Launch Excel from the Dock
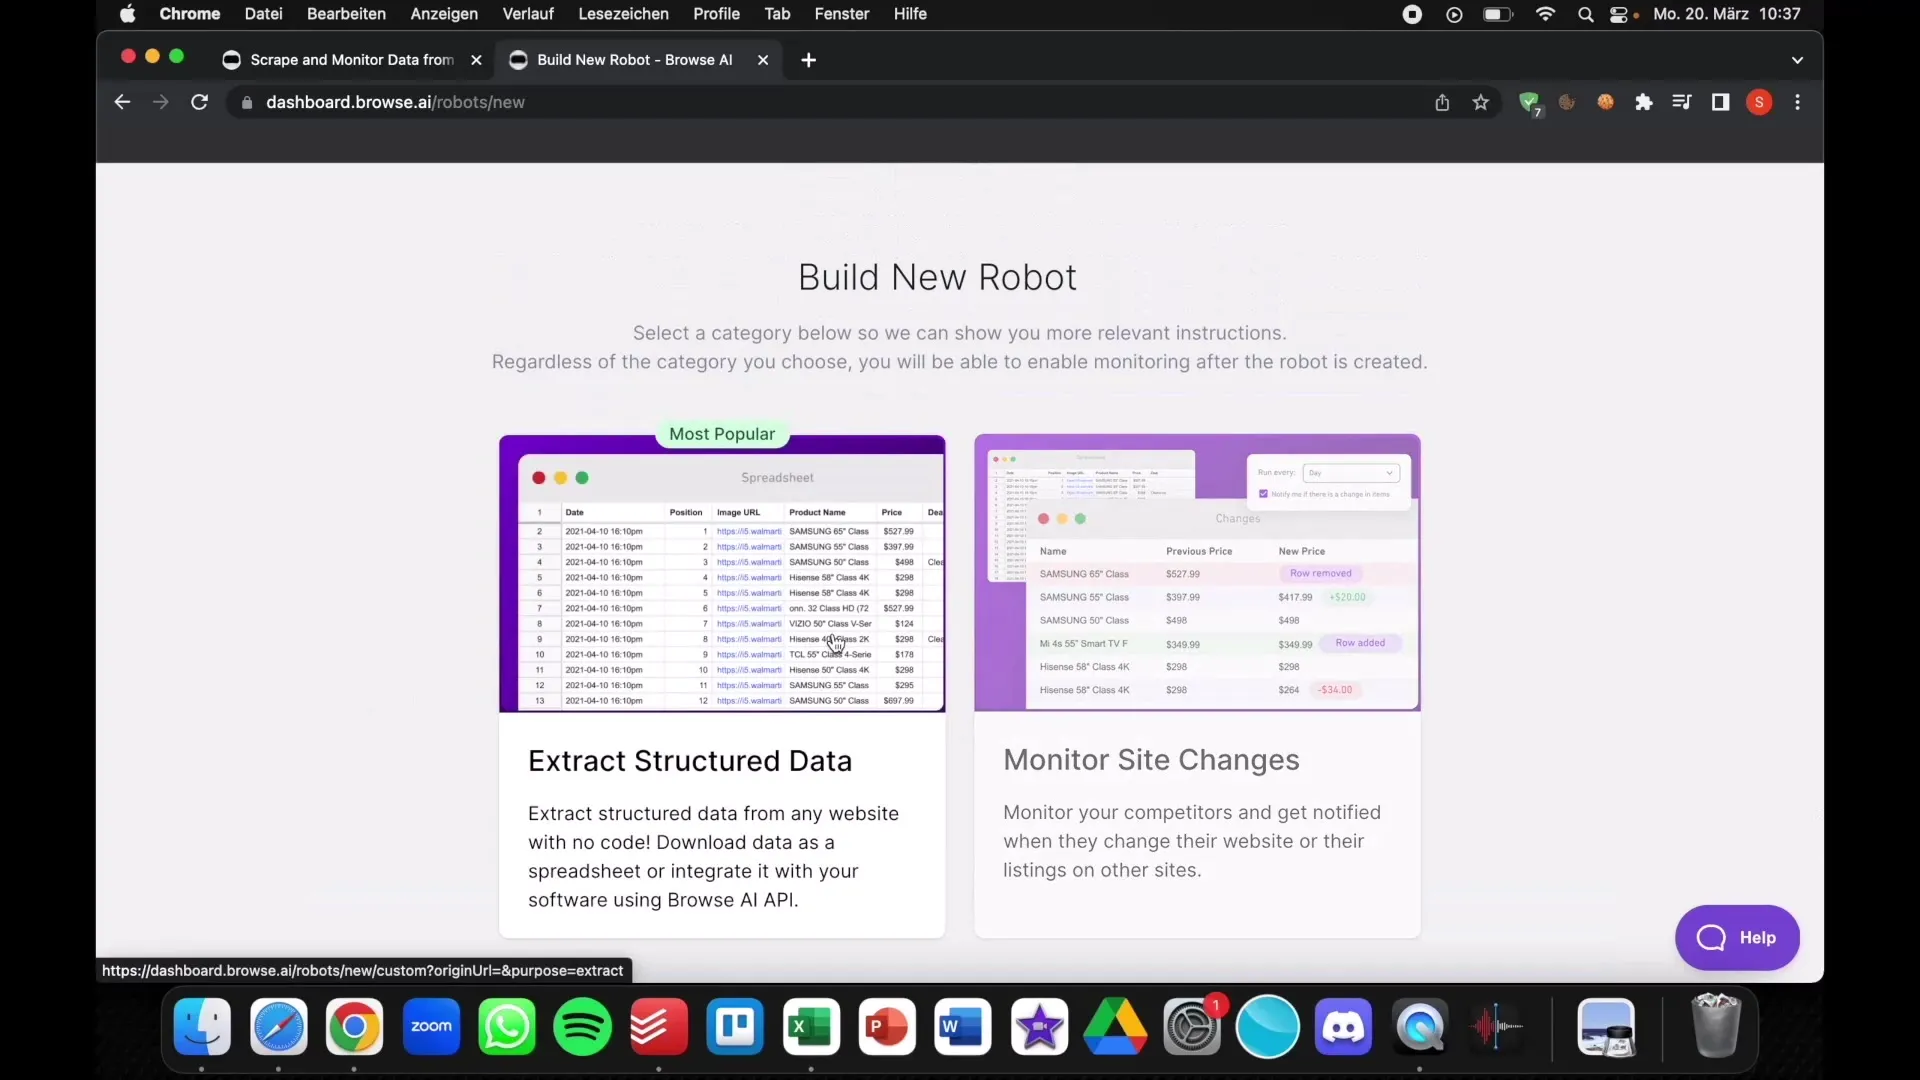The width and height of the screenshot is (1920, 1080). click(811, 1027)
